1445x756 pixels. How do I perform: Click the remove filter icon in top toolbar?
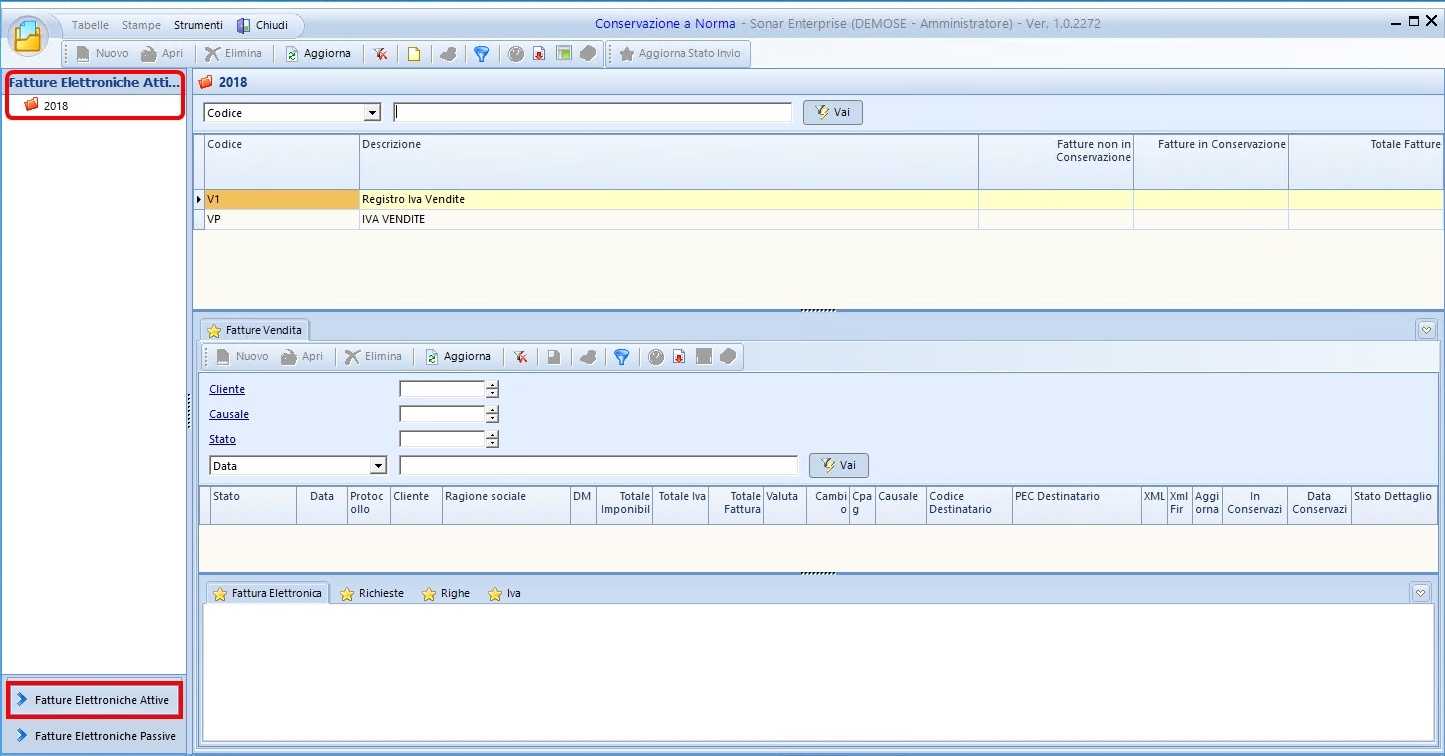[x=381, y=54]
